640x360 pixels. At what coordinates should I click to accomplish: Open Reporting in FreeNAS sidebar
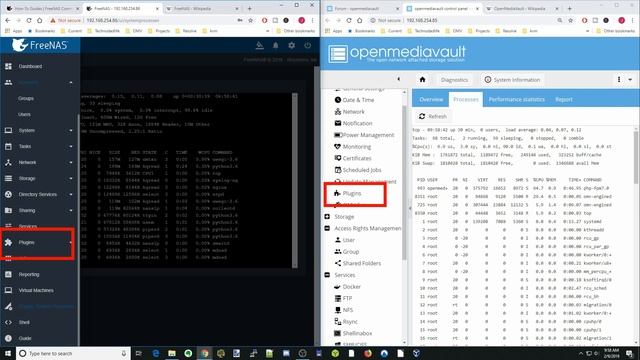point(29,274)
